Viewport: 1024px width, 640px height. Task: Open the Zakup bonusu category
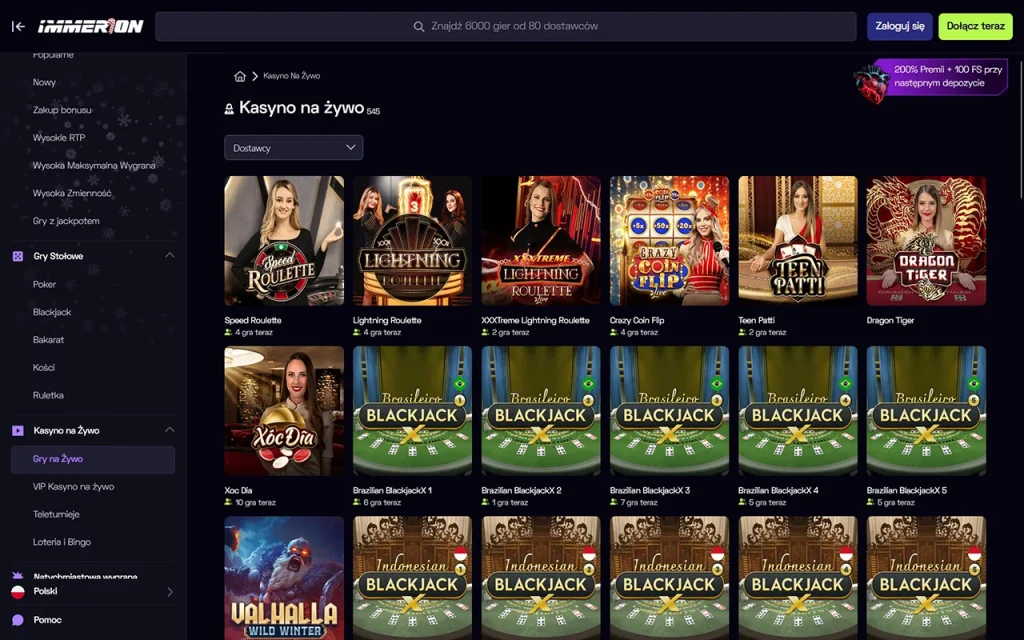[62, 110]
